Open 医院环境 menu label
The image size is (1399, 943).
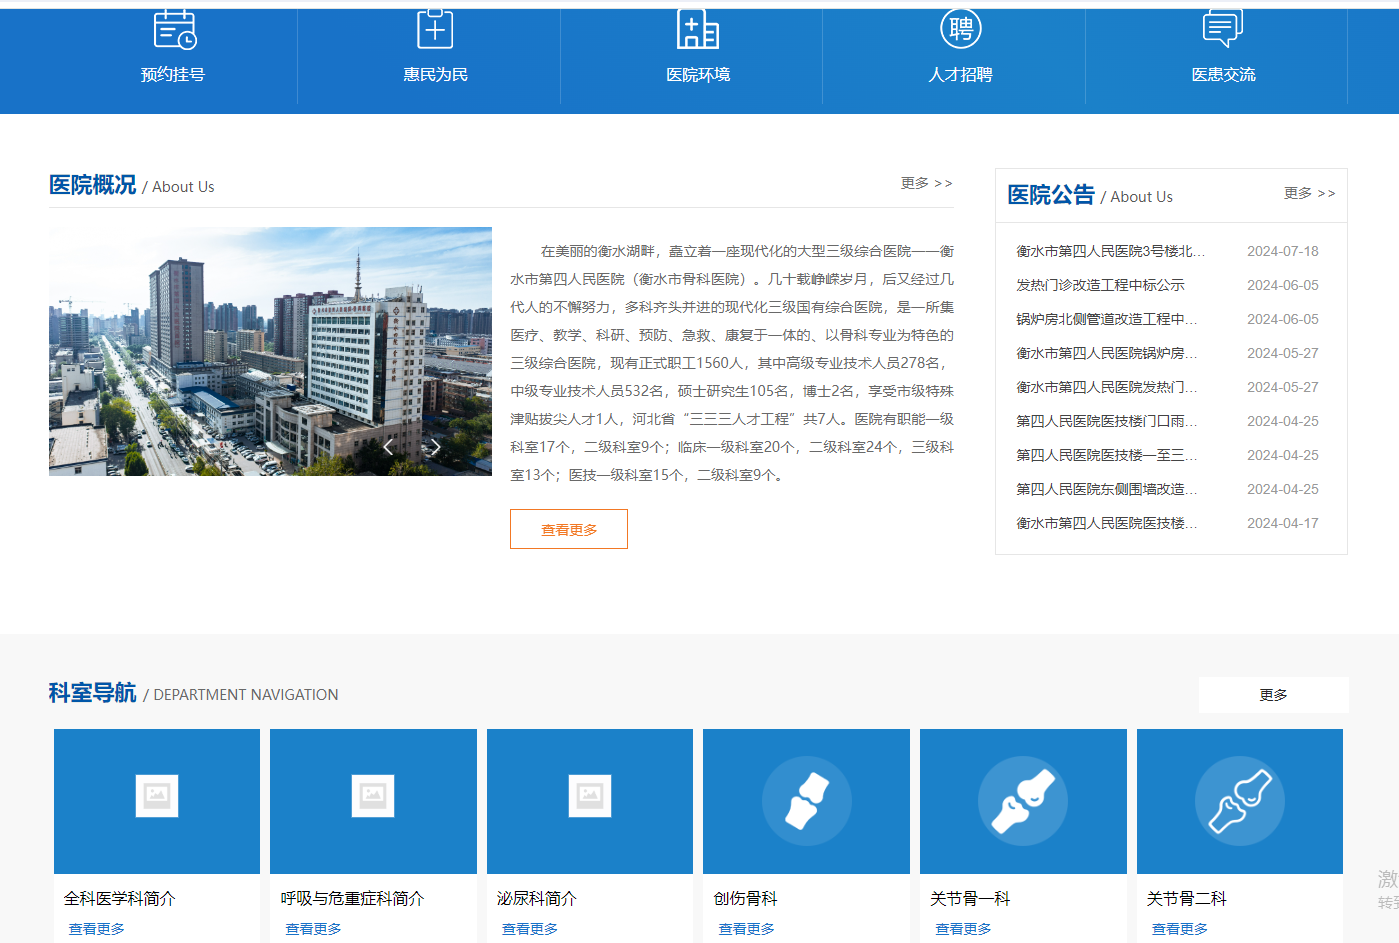coord(698,75)
